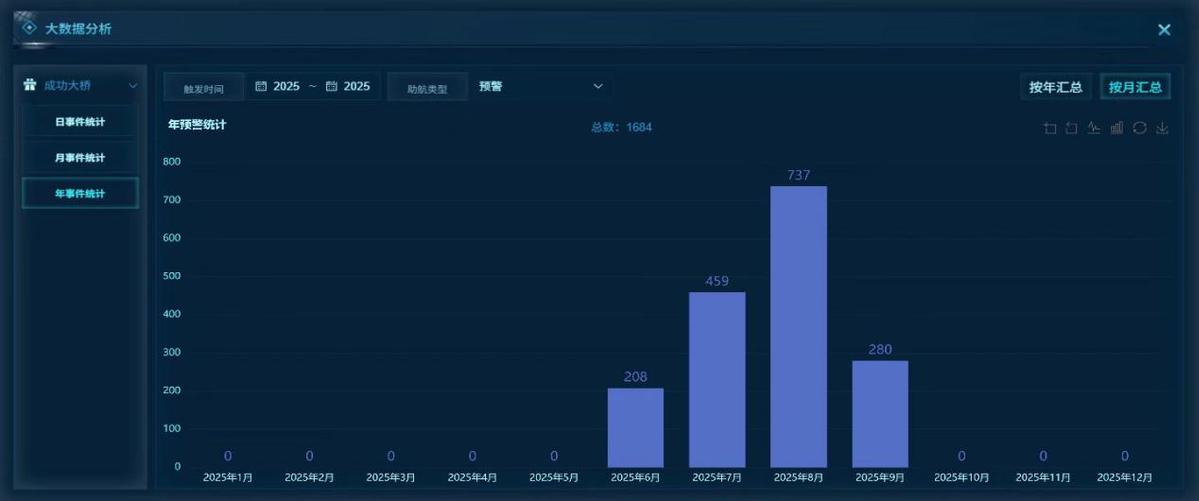Click the 2025年6月 axis label
Viewport: 1199px width, 501px height.
click(635, 477)
